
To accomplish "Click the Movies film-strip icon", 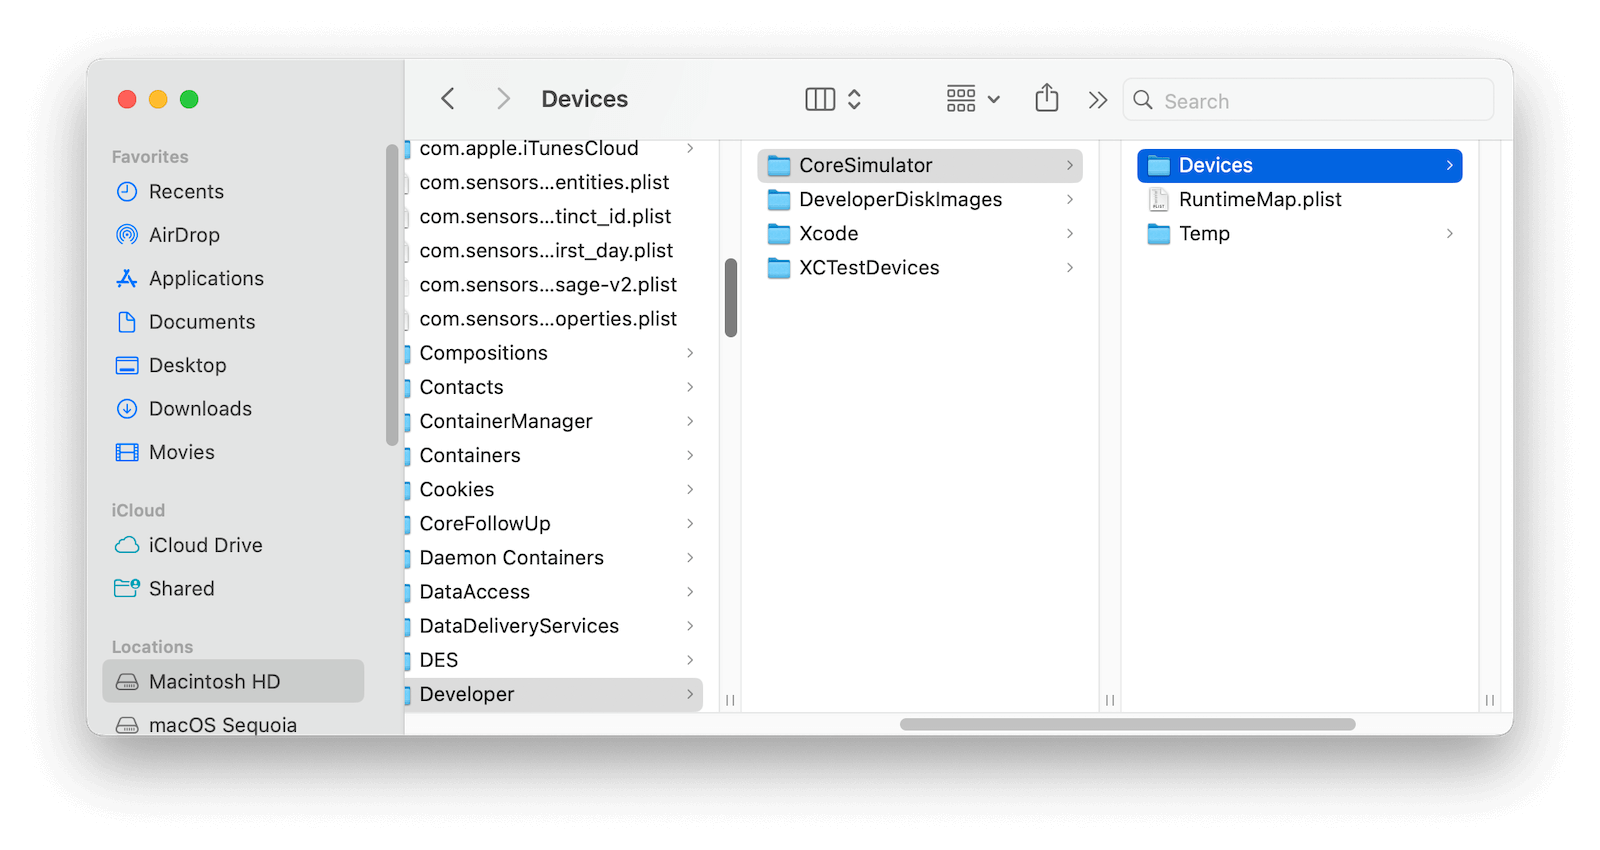I will tap(127, 452).
